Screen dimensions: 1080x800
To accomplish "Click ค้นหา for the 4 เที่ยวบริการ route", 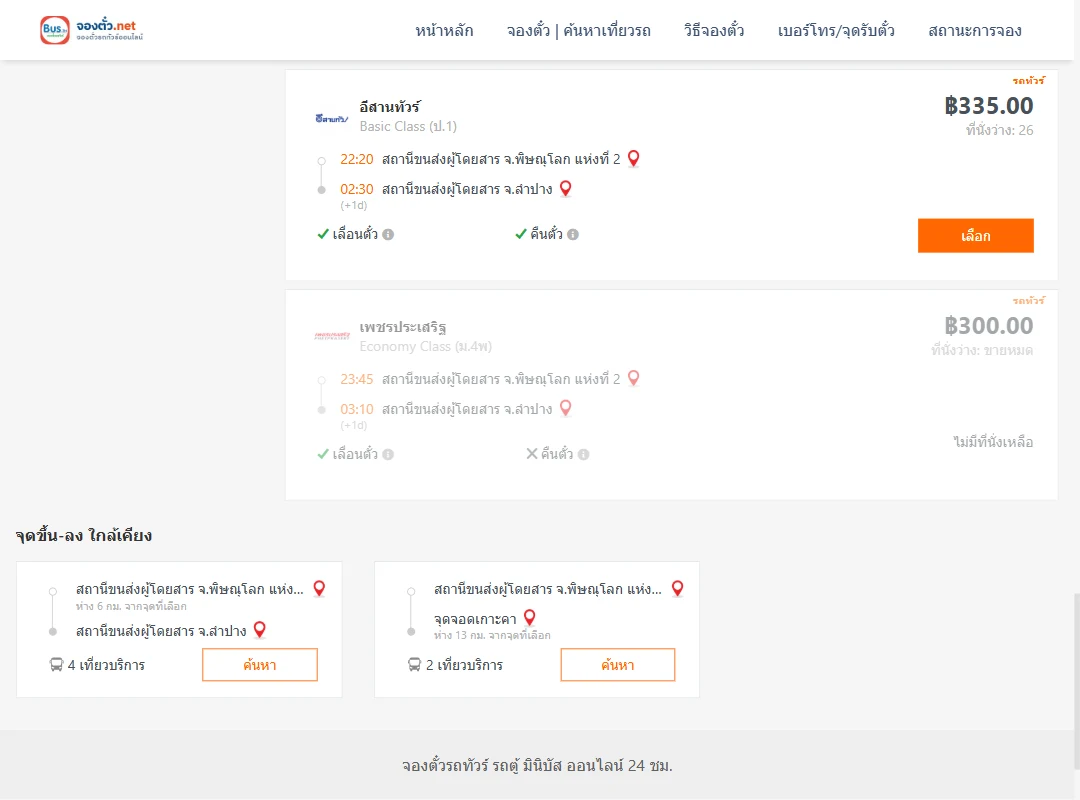I will tap(260, 665).
